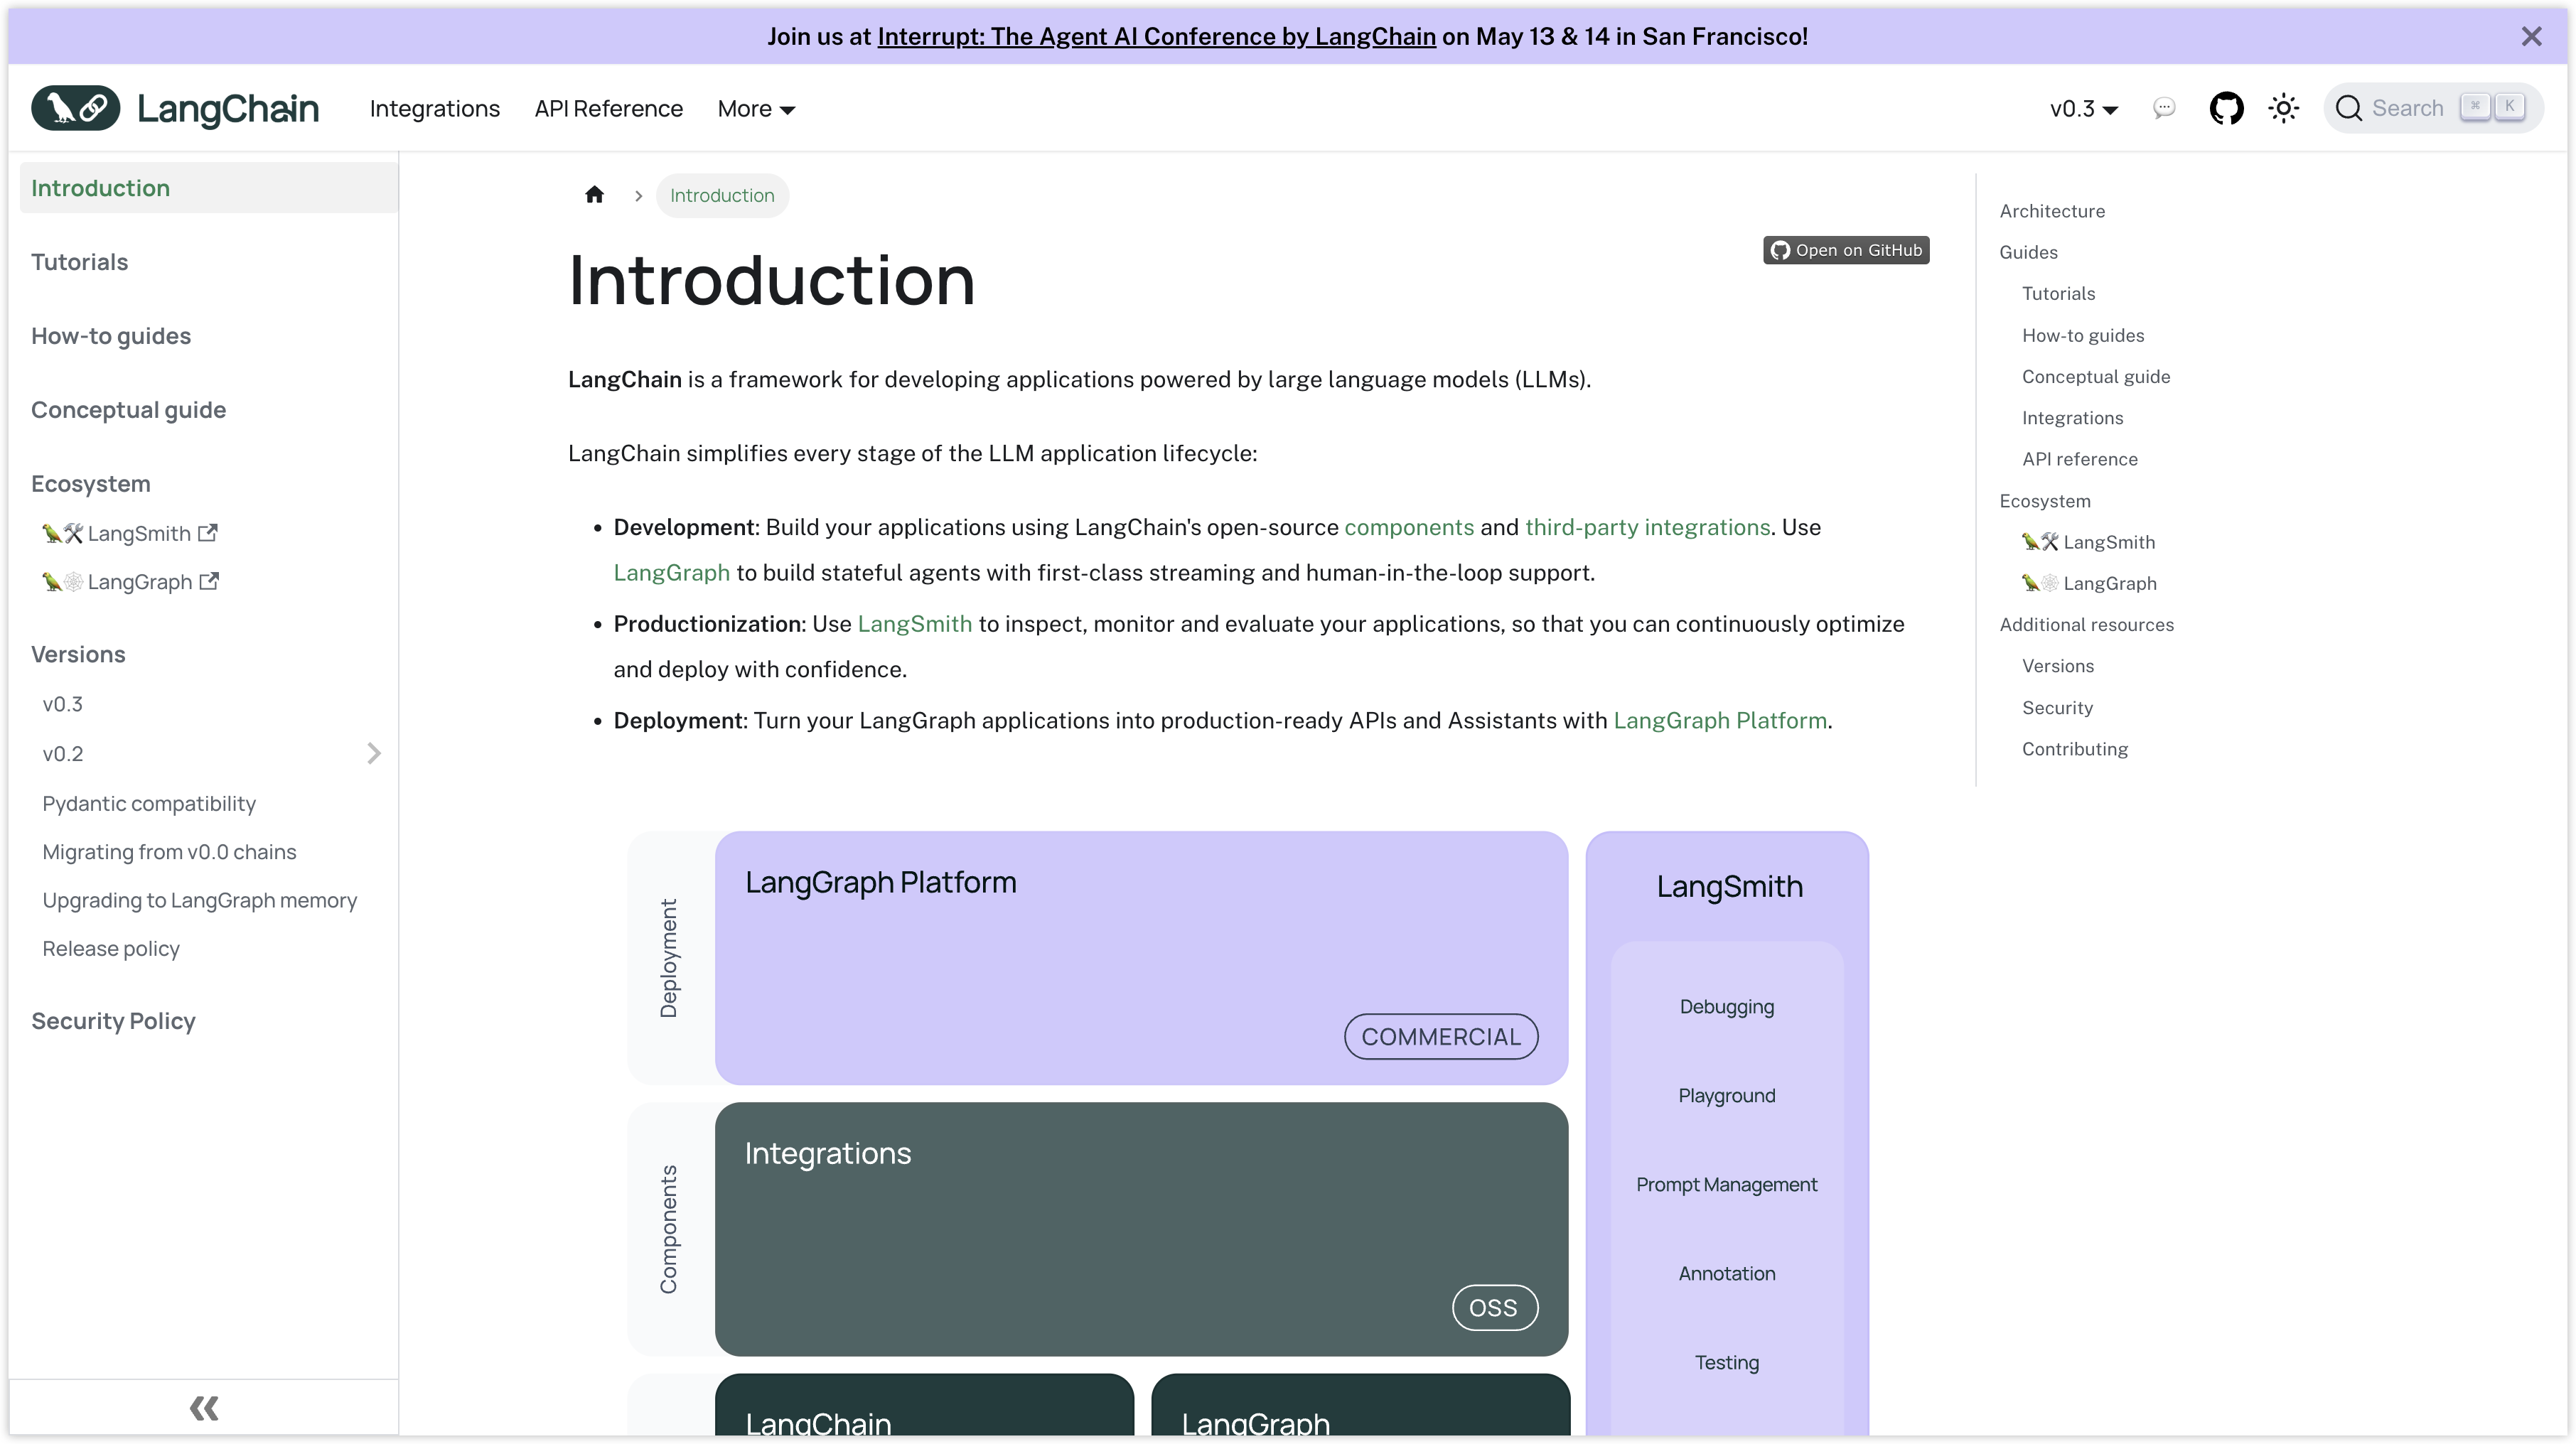Viewport: 2576px width, 1444px height.
Task: Click the Open on GitHub button
Action: (1847, 249)
